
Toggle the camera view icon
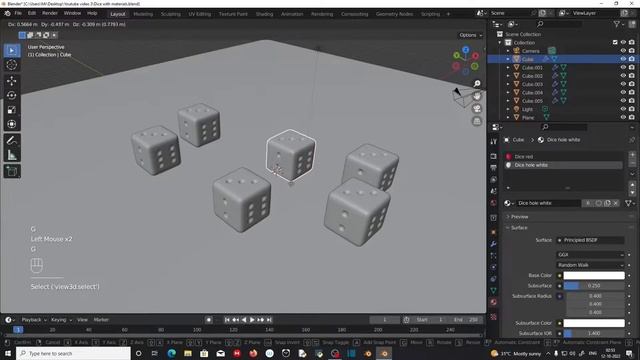[x=477, y=109]
